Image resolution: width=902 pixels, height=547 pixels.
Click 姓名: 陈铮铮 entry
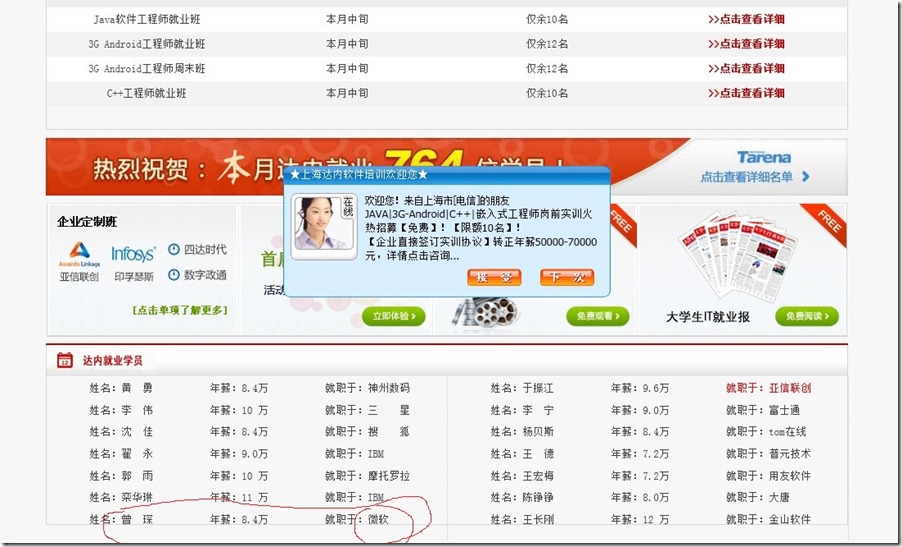[522, 498]
